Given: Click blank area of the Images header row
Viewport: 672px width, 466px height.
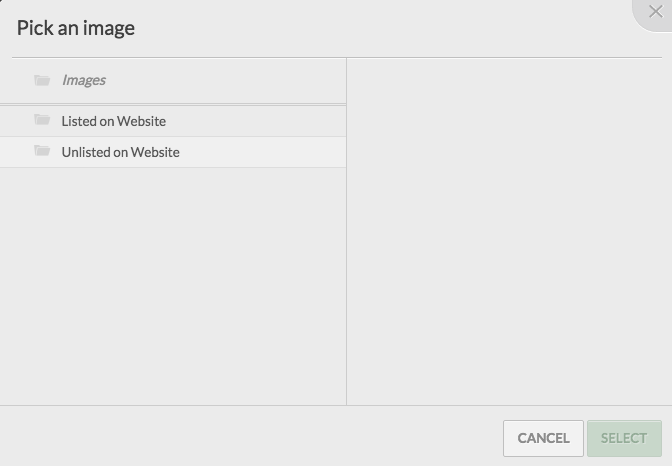Looking at the screenshot, I should pyautogui.click(x=225, y=80).
